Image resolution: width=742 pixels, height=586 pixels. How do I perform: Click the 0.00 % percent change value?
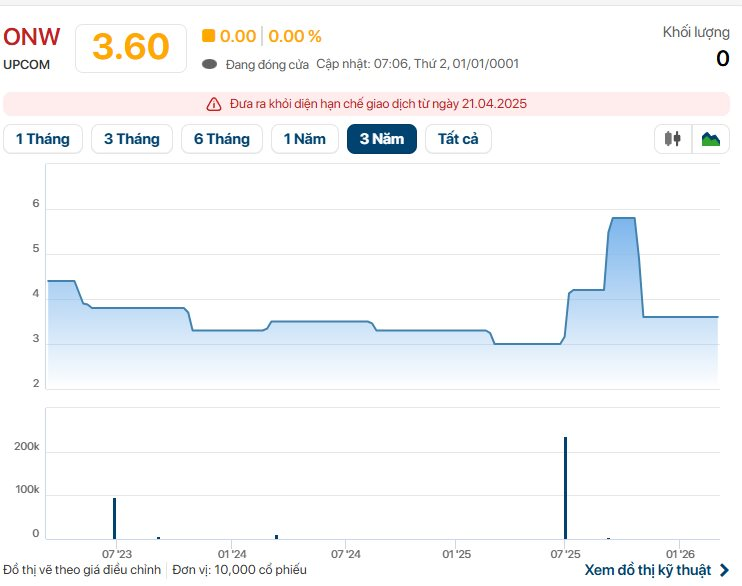point(295,36)
